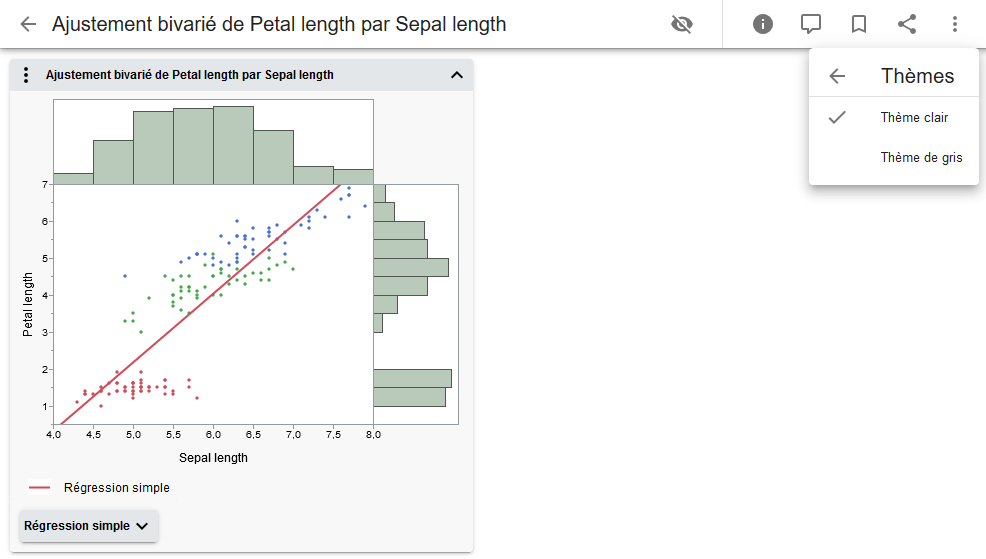
Task: Open the comments speech bubble icon
Action: [811, 24]
